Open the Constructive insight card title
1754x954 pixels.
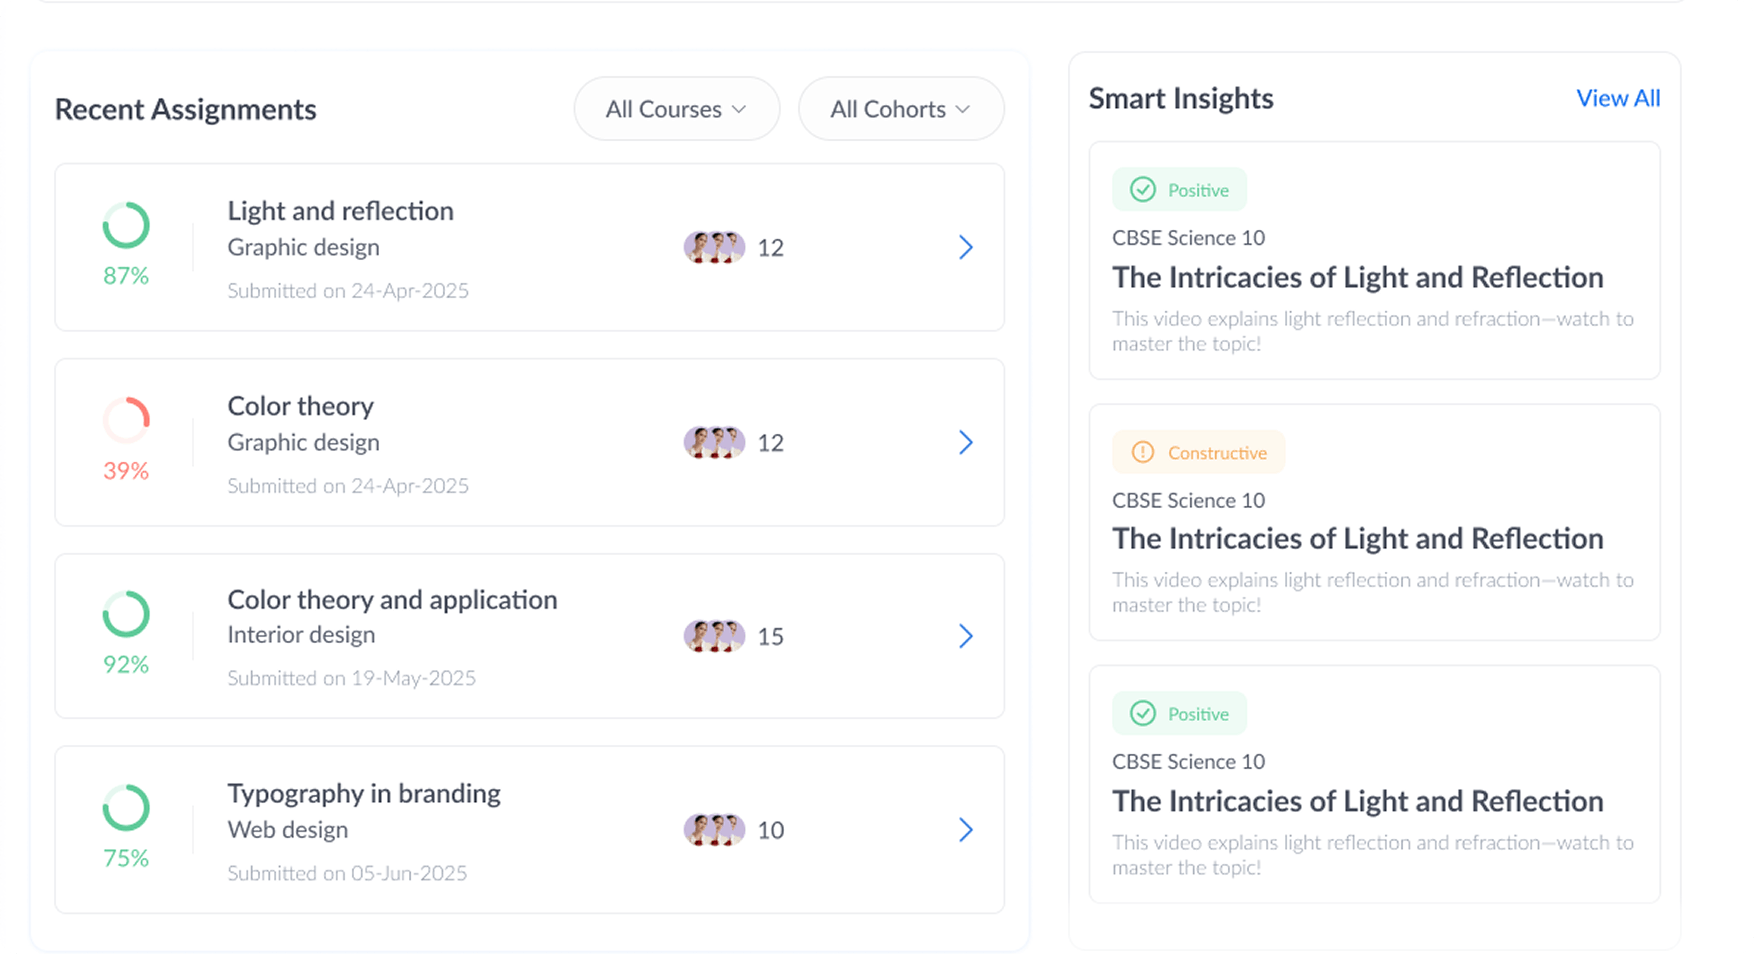coord(1357,539)
